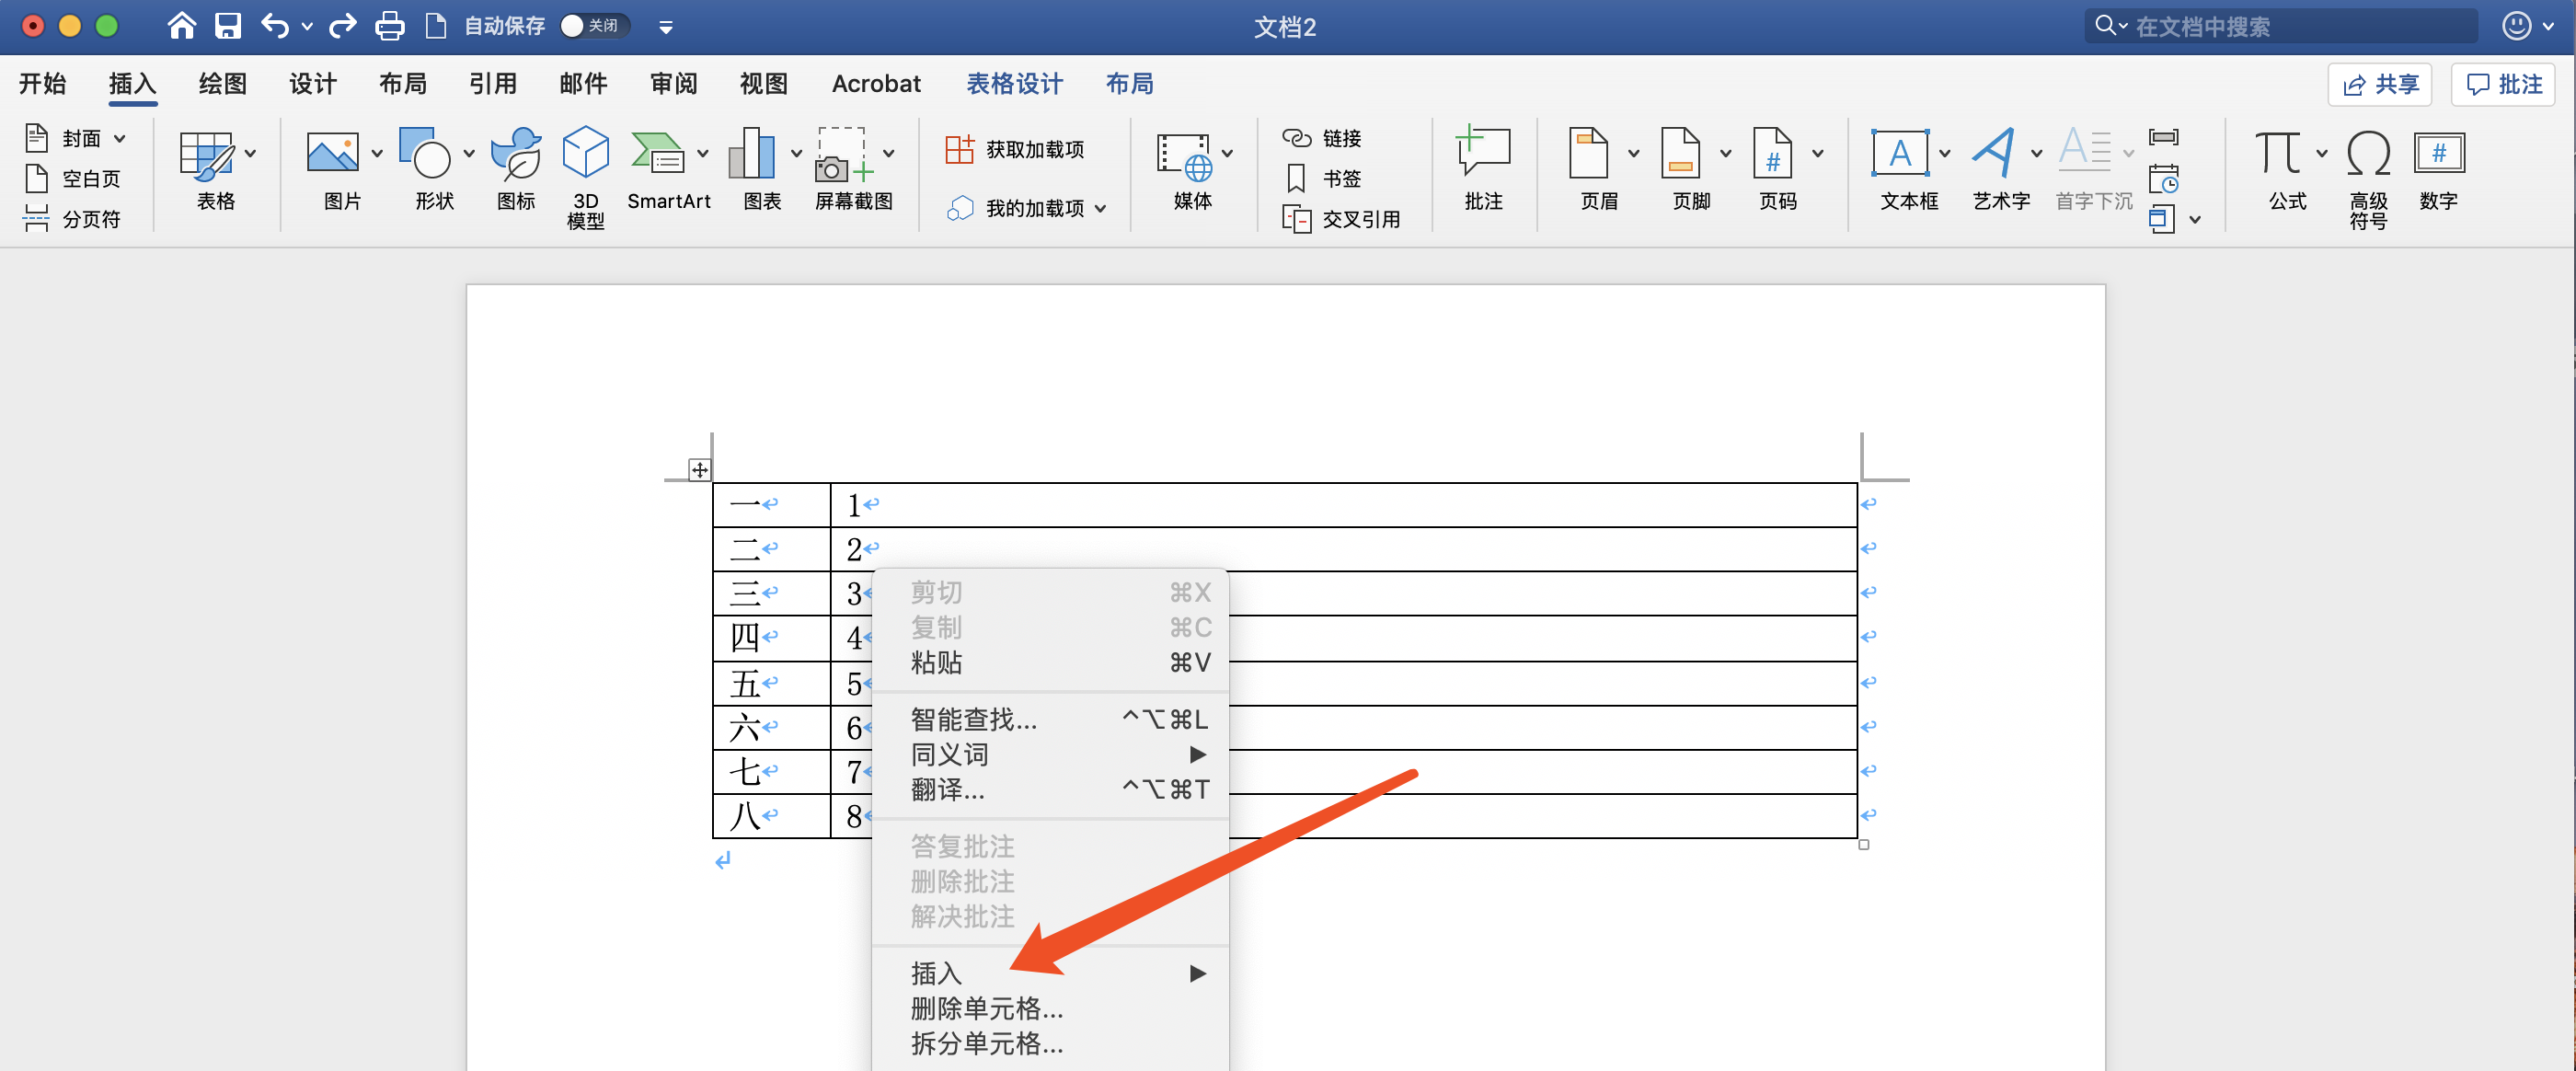Click the print icon in title bar
The image size is (2576, 1071).
[x=389, y=26]
